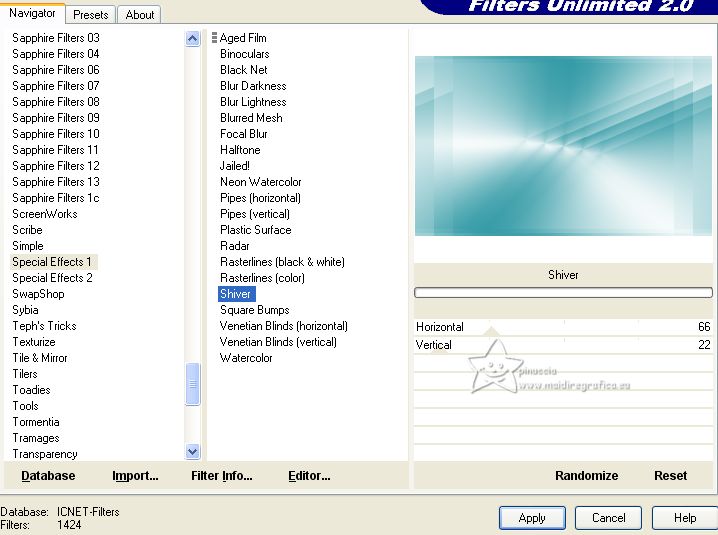Select the Pipes (horizontal) filter
The width and height of the screenshot is (718, 535).
[x=260, y=198]
